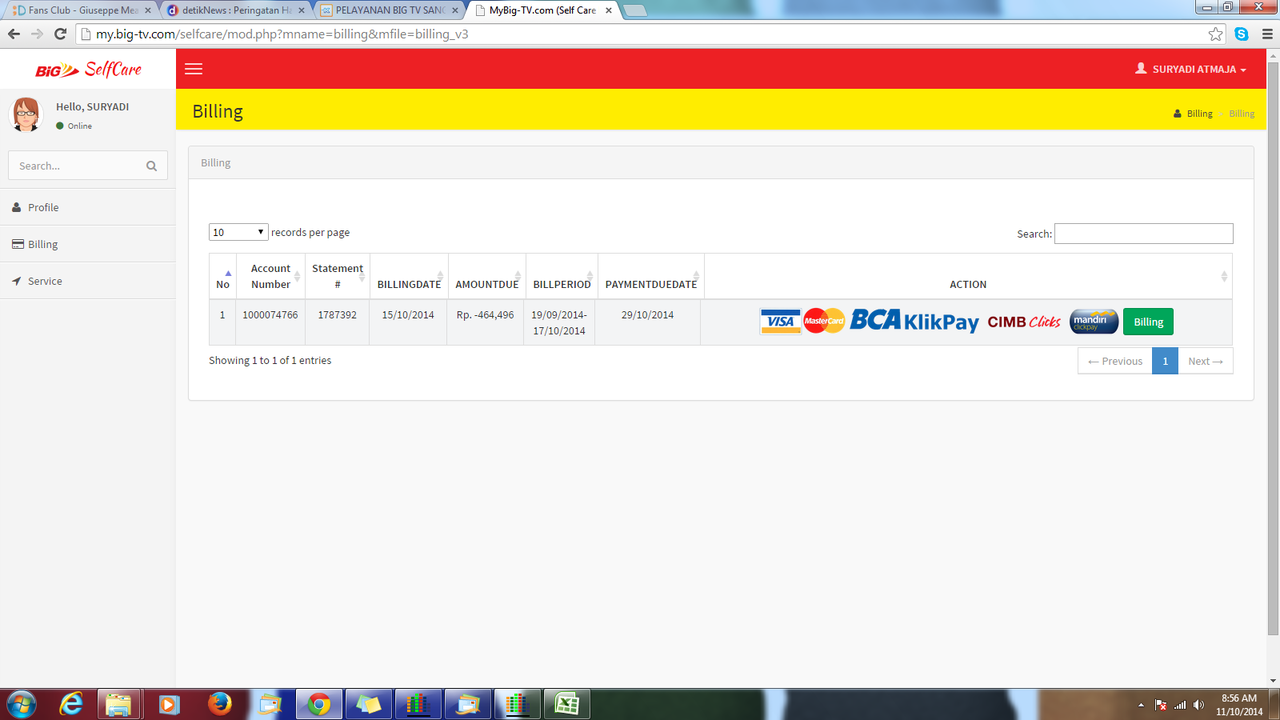Select page 1 in pagination

(x=1165, y=361)
